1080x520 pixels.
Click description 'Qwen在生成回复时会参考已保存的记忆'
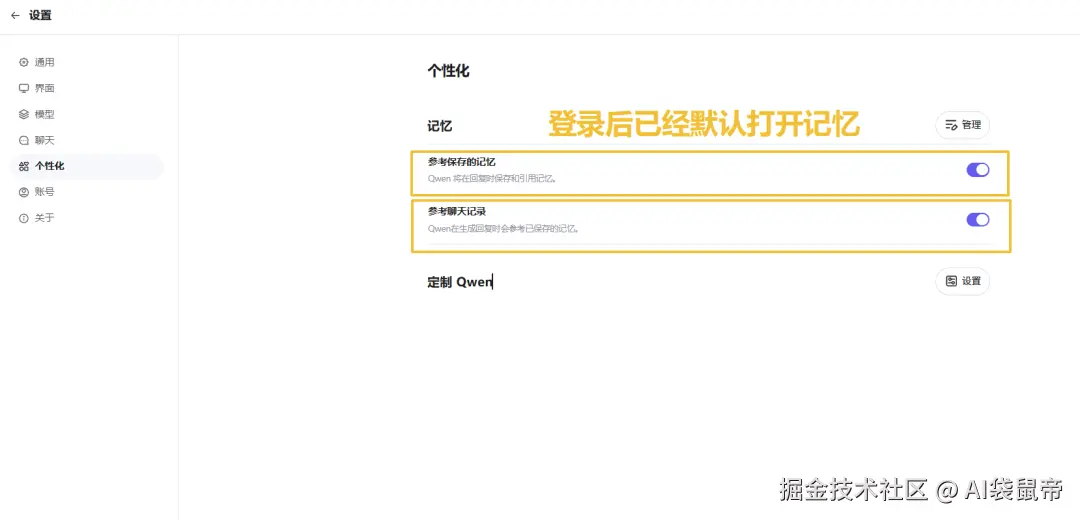coord(502,229)
